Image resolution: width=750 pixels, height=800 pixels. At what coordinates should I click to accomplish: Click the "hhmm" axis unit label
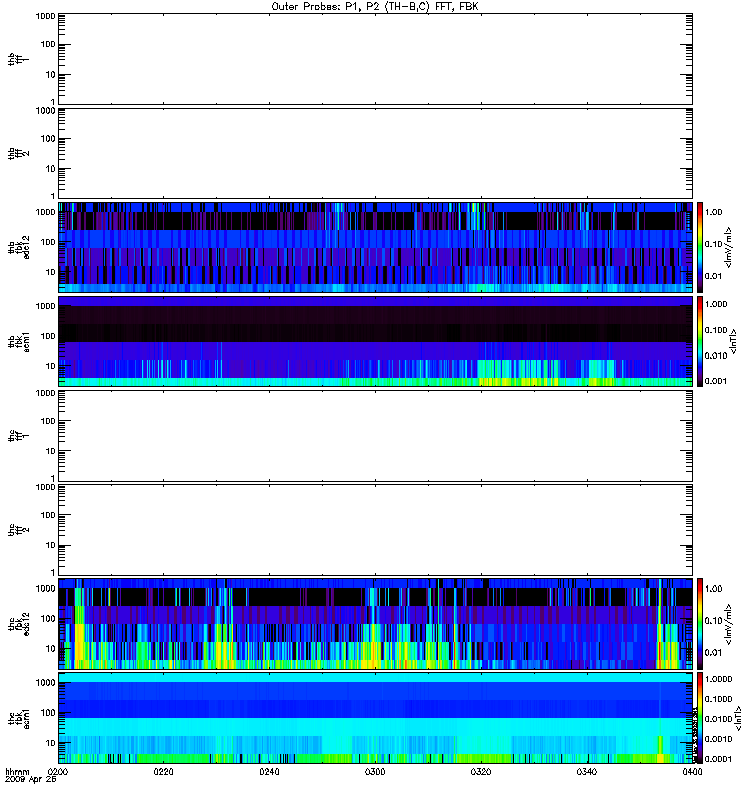tap(17, 772)
